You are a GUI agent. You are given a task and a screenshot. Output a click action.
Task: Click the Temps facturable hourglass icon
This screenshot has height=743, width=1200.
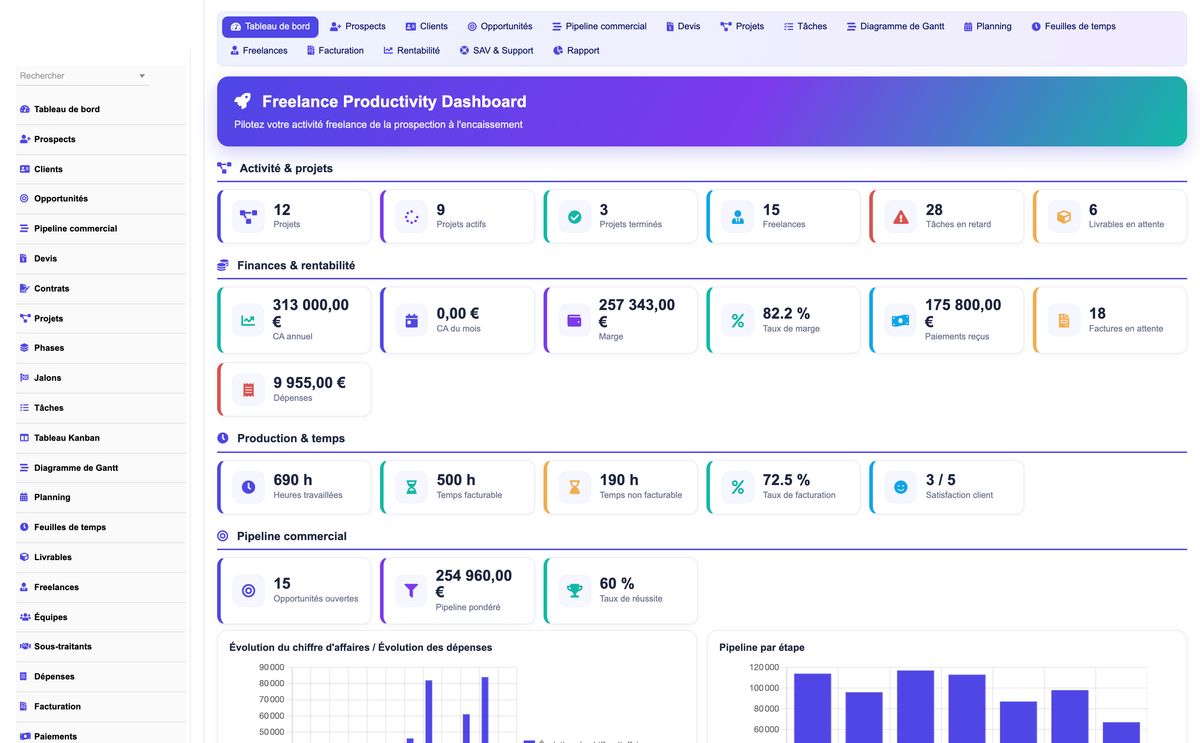click(411, 487)
